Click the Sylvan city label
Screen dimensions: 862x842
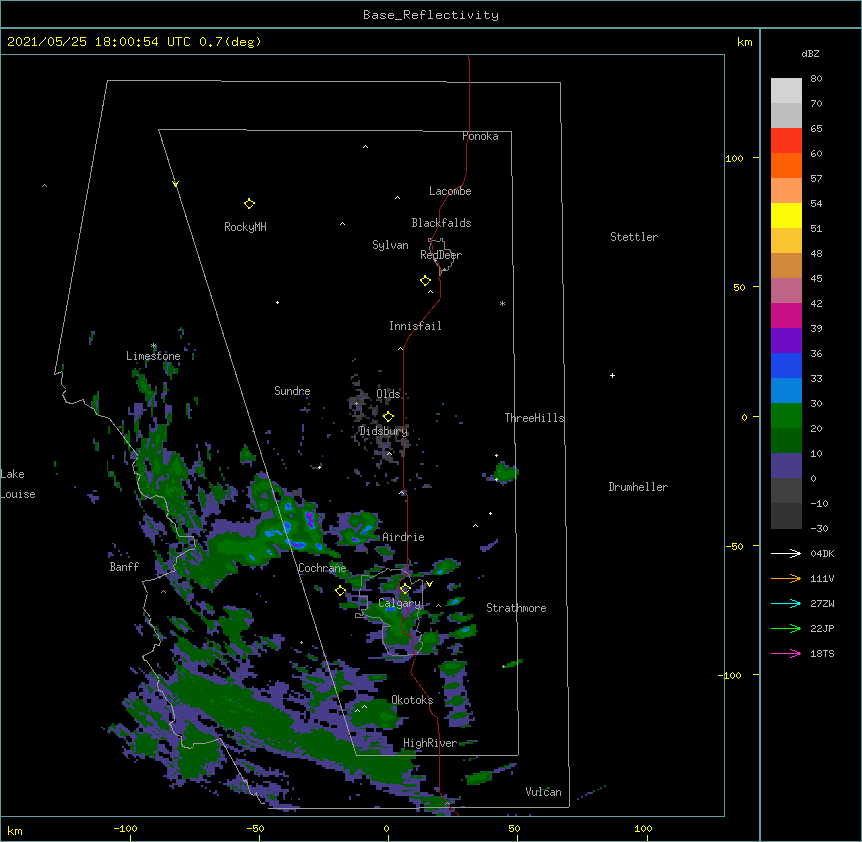[x=390, y=245]
